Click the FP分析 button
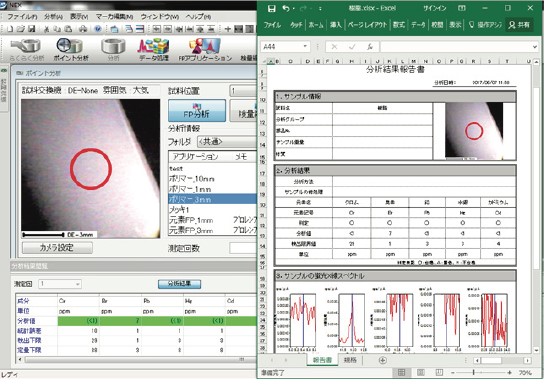Image resolution: width=545 pixels, height=385 pixels. click(x=197, y=110)
